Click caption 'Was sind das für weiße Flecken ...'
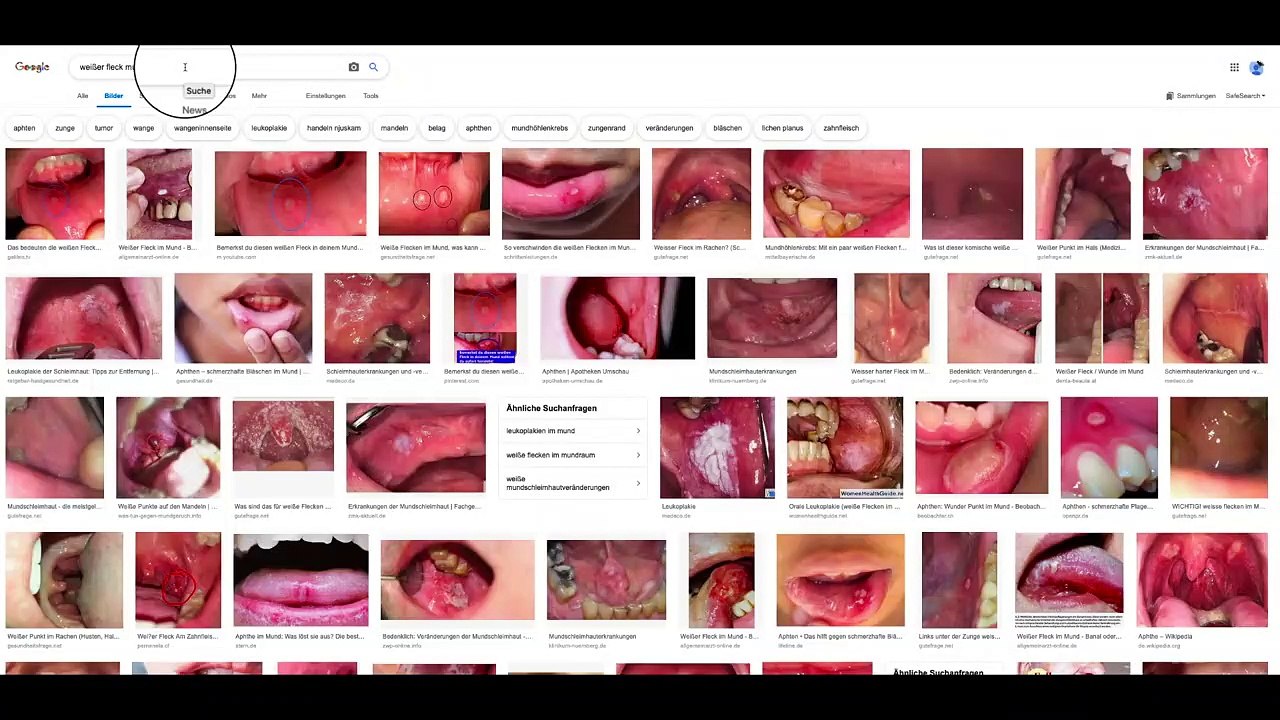 pos(282,507)
